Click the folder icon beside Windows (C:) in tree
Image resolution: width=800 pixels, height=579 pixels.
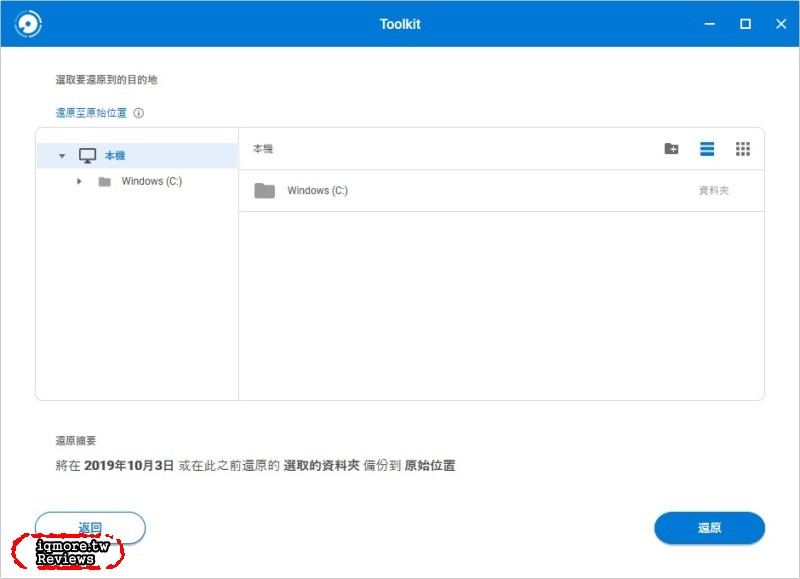(x=104, y=181)
